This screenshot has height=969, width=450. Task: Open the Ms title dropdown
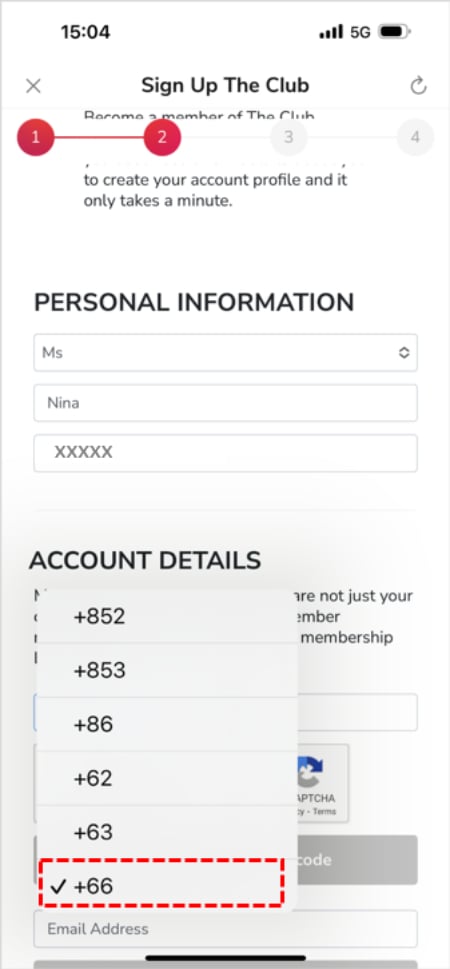[226, 353]
